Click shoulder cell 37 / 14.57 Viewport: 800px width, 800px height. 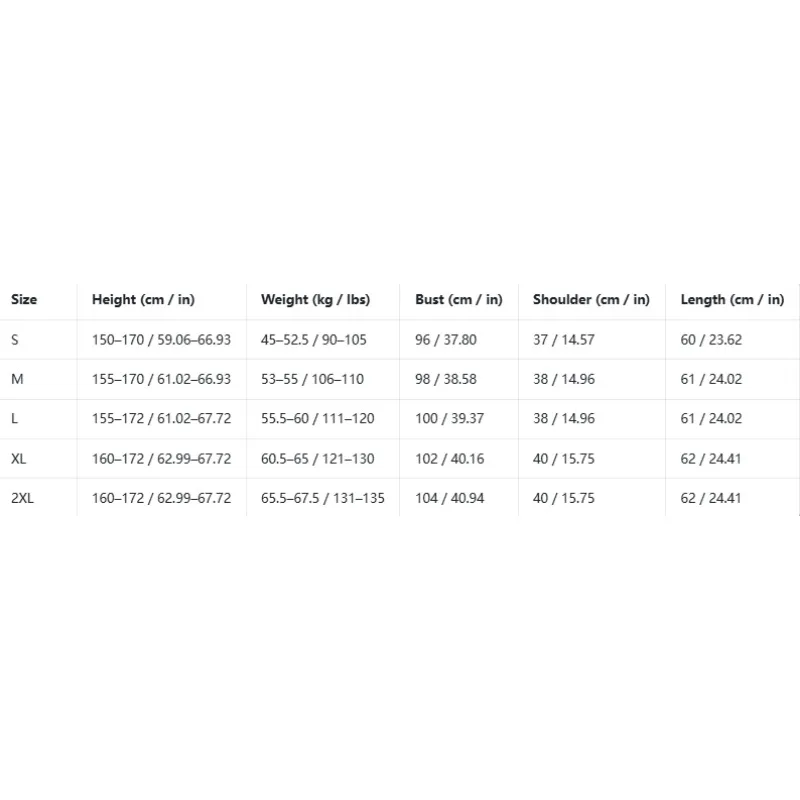click(564, 340)
